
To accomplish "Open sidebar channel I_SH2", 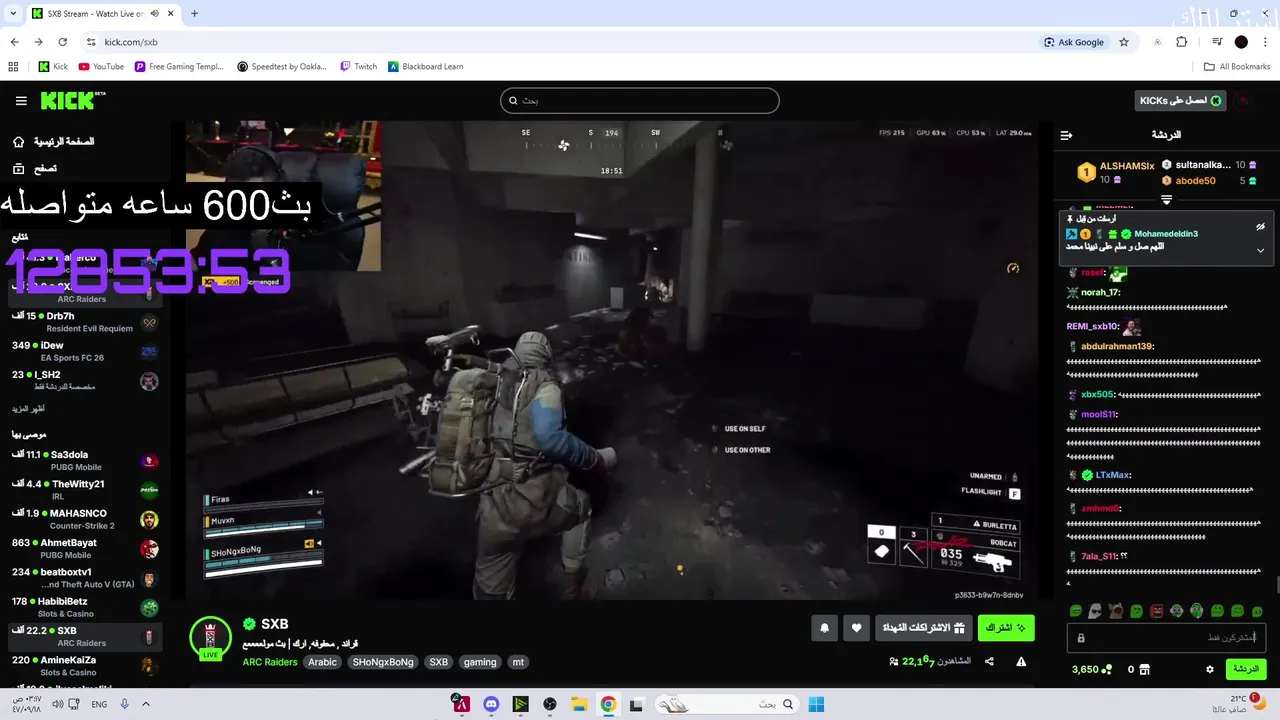I will pos(85,380).
